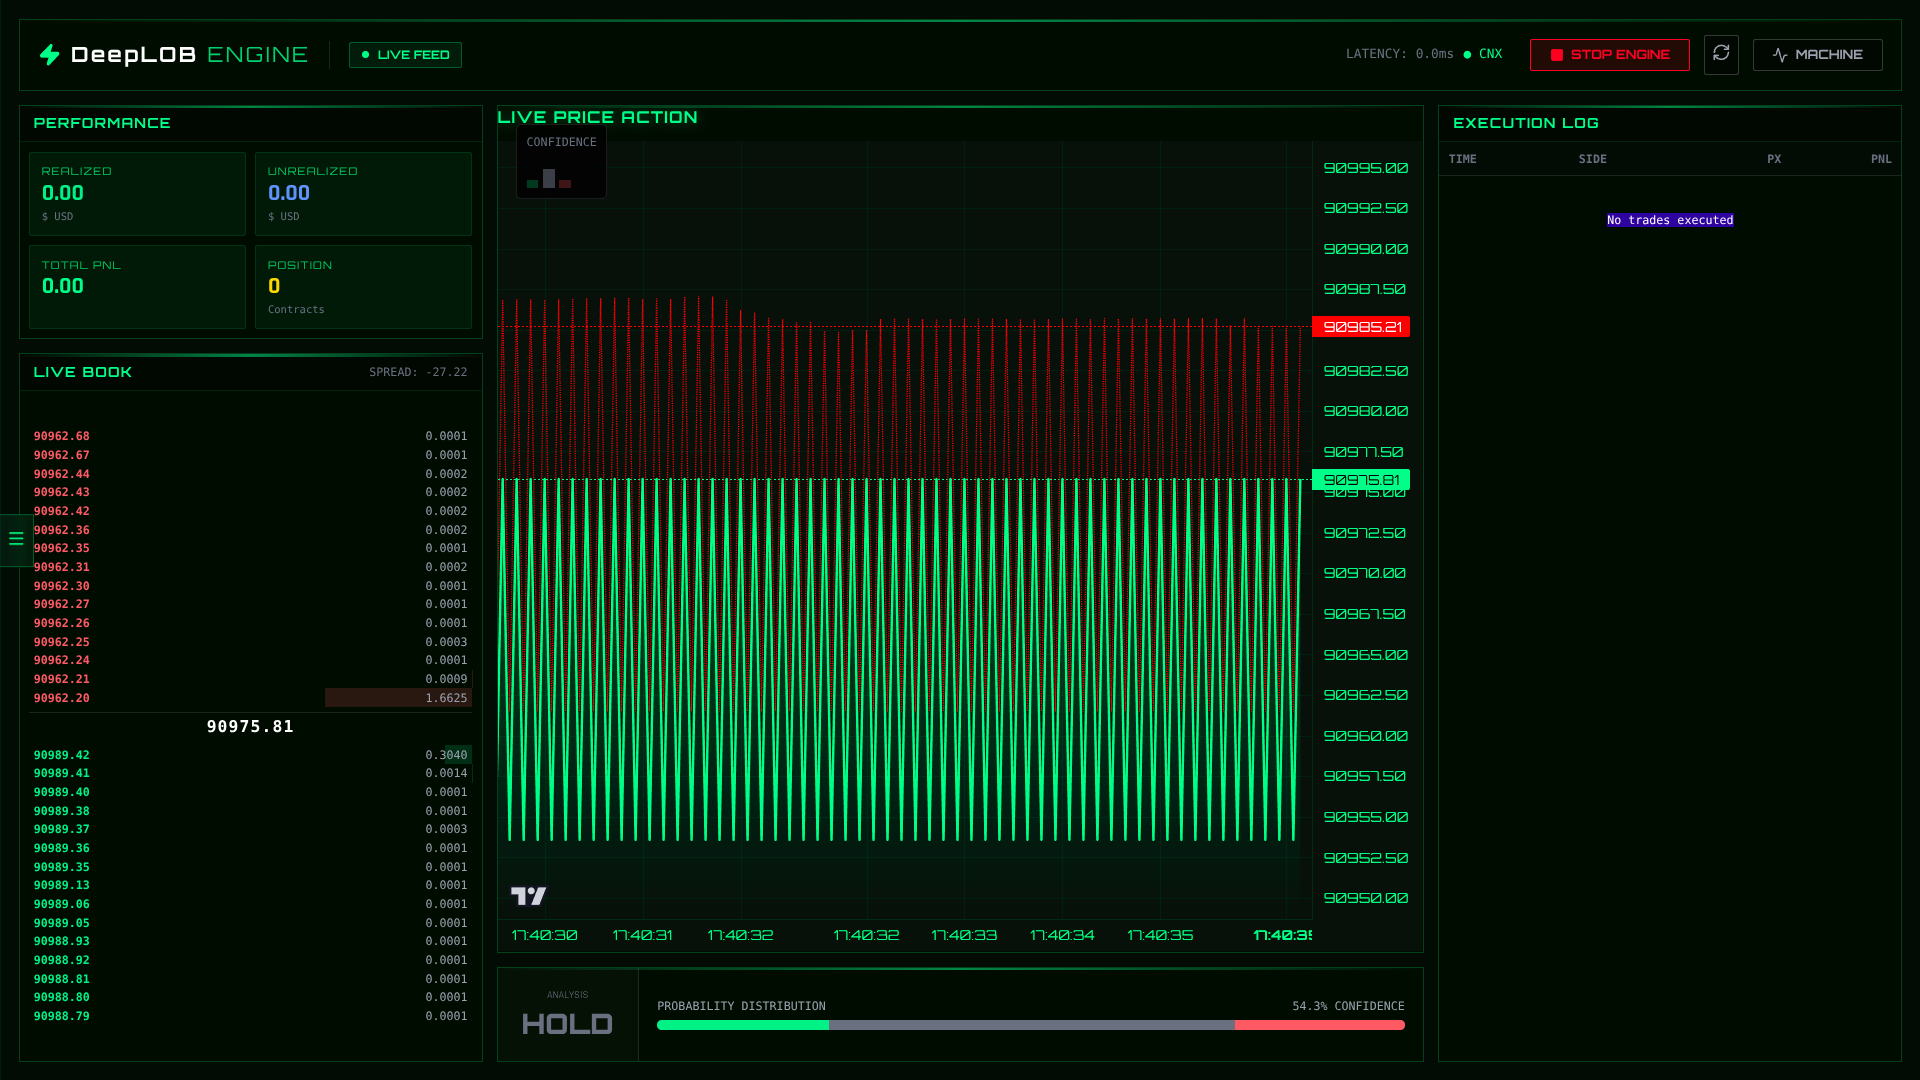Click the mid price 90975.81 in book
The height and width of the screenshot is (1080, 1920).
(x=250, y=727)
